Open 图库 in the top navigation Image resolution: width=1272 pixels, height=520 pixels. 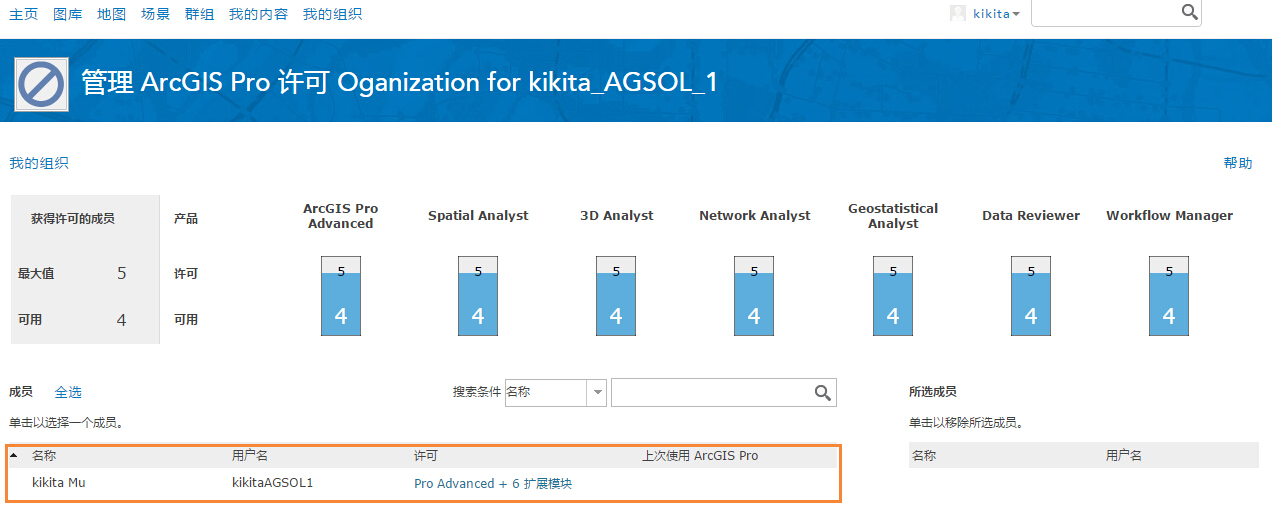67,14
